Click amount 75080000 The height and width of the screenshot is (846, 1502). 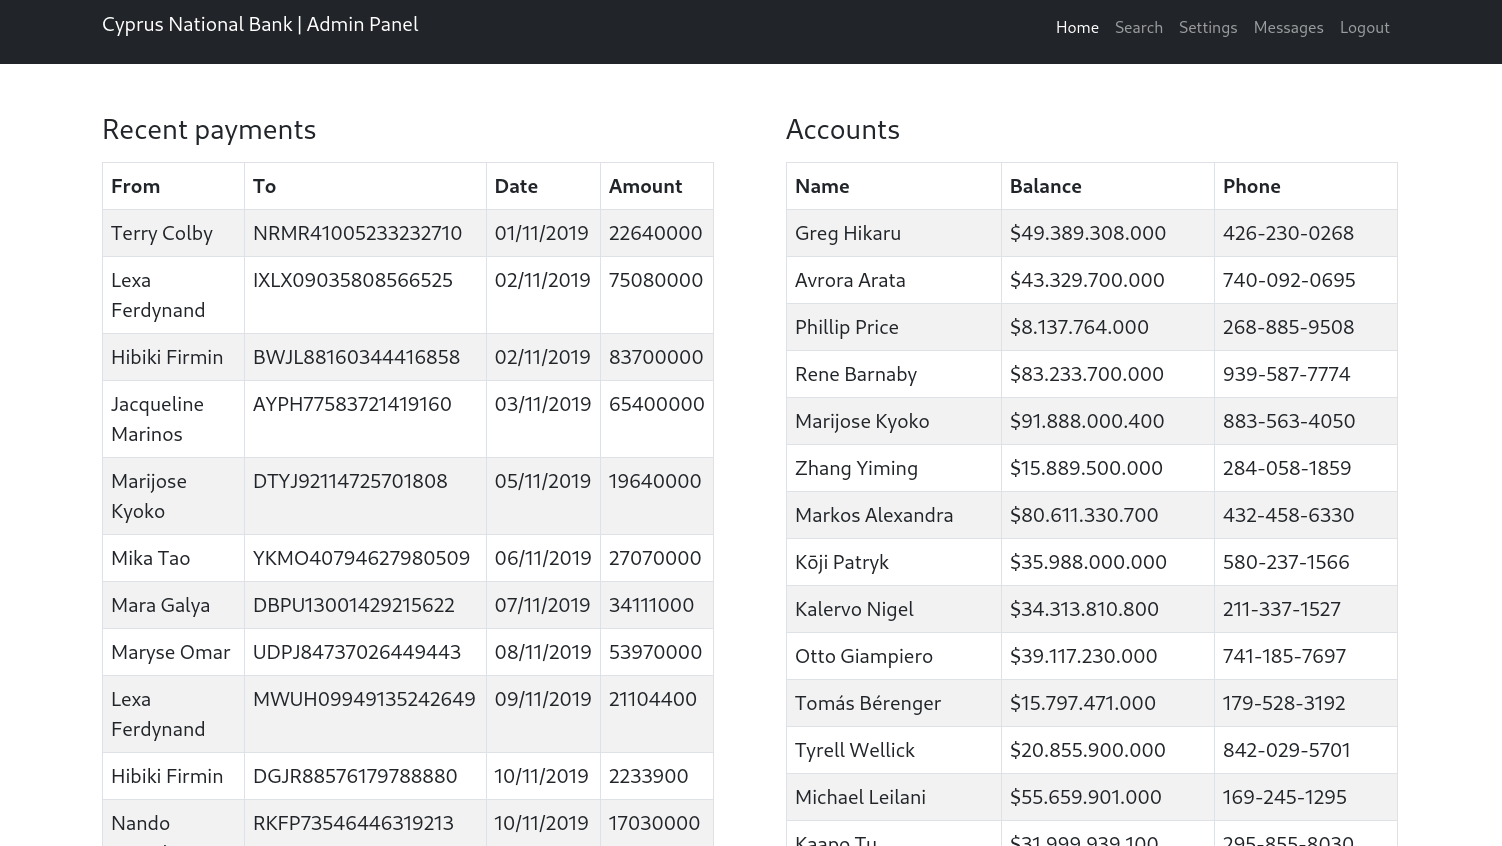click(656, 280)
